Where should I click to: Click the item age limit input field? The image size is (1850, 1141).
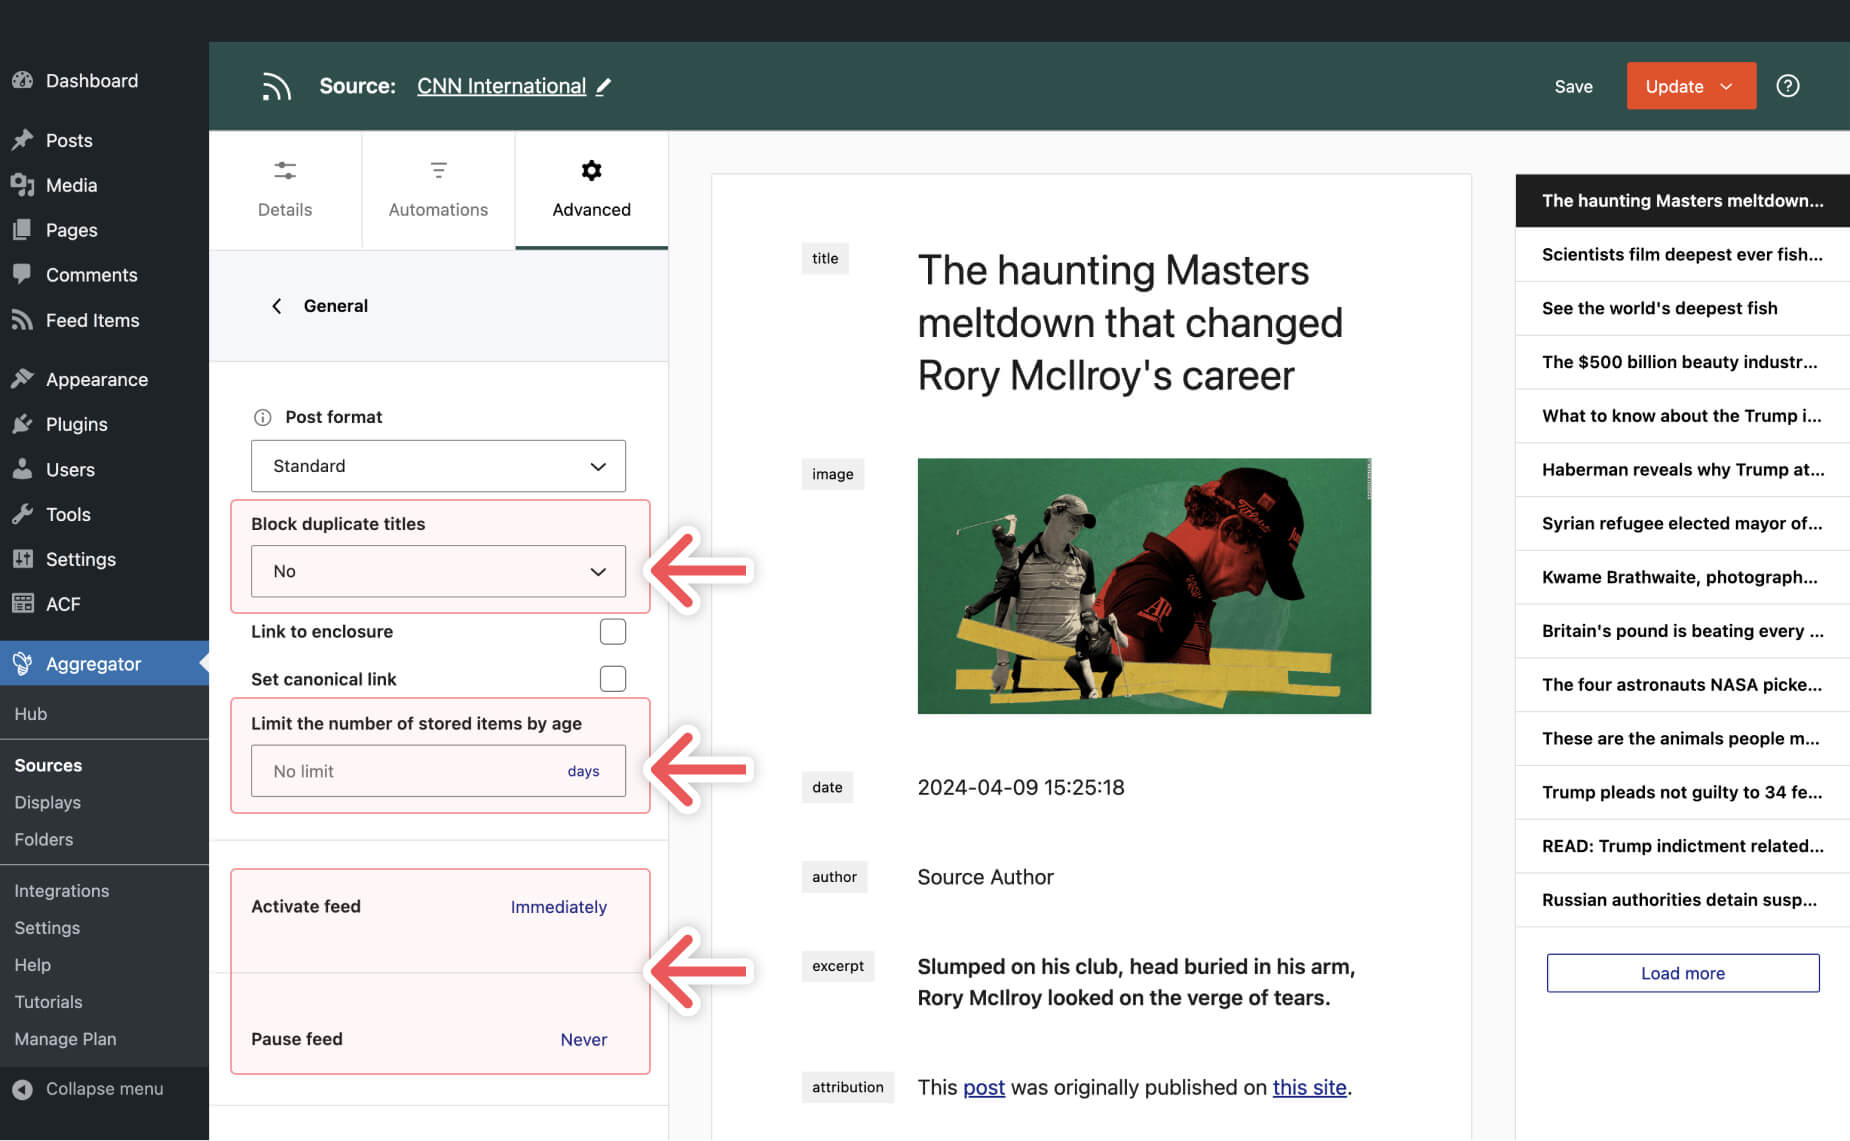[438, 771]
